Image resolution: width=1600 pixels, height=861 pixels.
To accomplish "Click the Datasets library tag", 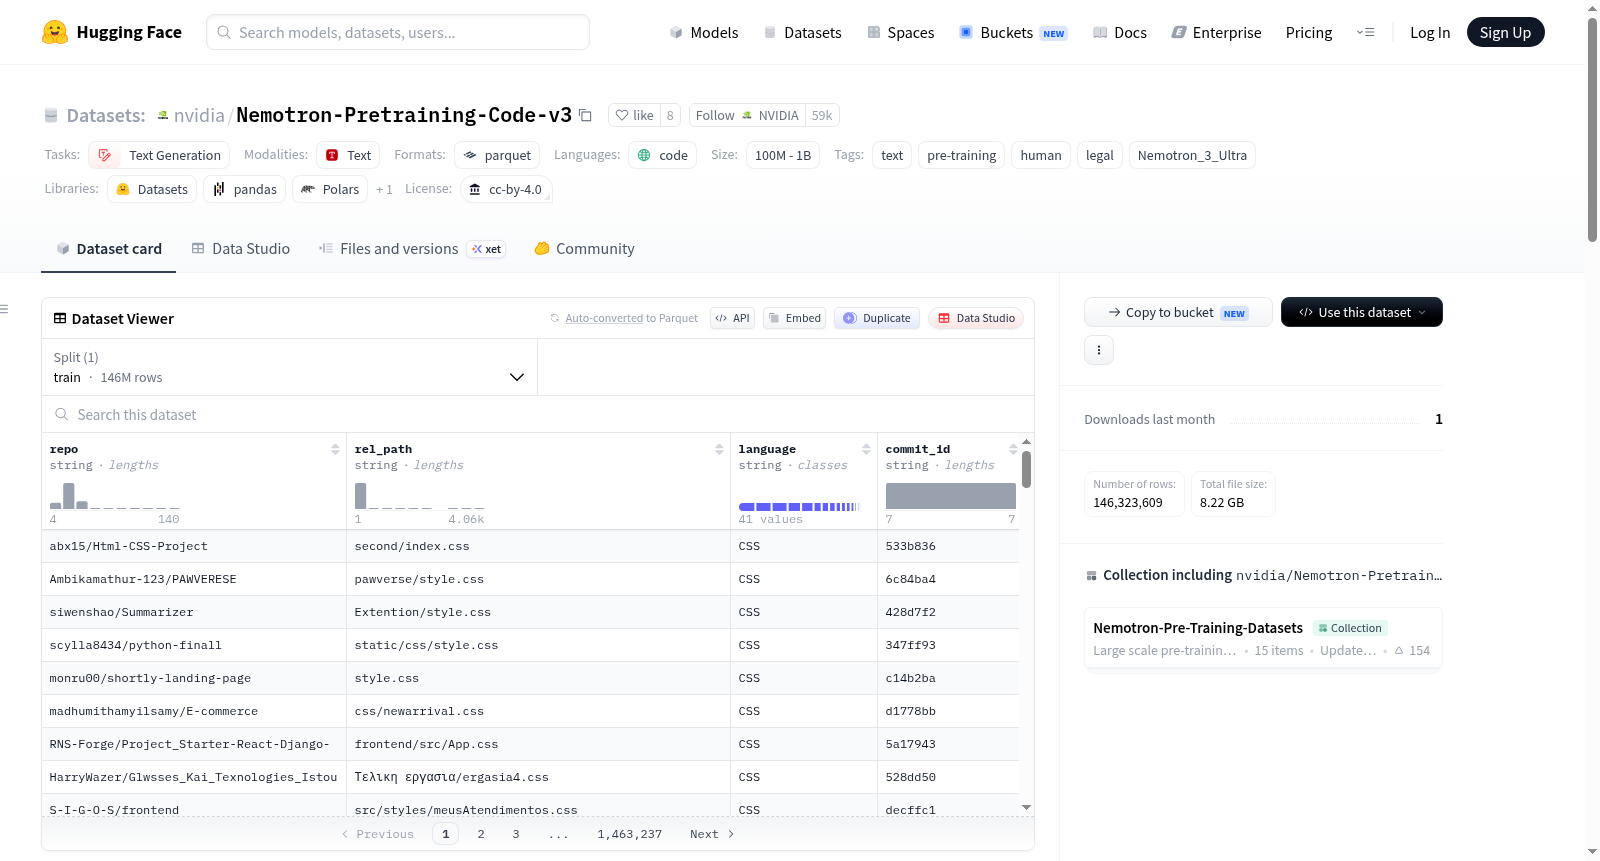I will pyautogui.click(x=152, y=189).
